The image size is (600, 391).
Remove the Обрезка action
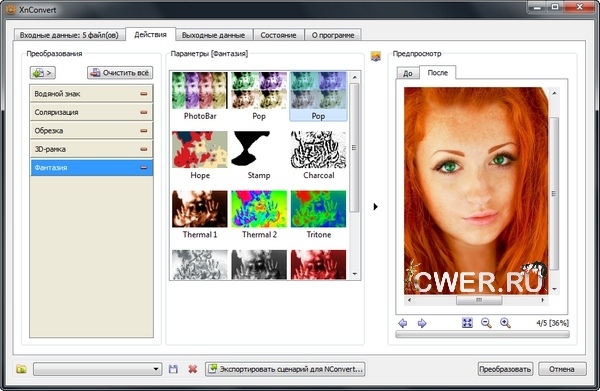click(x=143, y=130)
